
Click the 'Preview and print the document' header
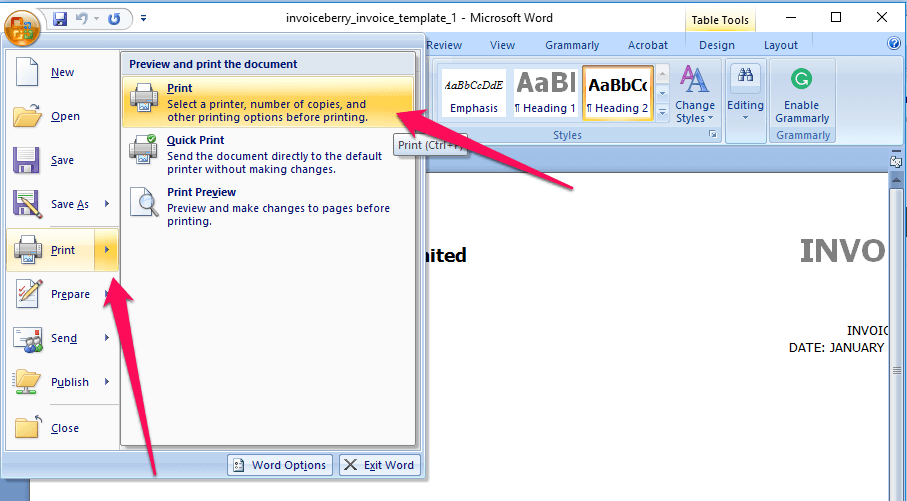213,64
